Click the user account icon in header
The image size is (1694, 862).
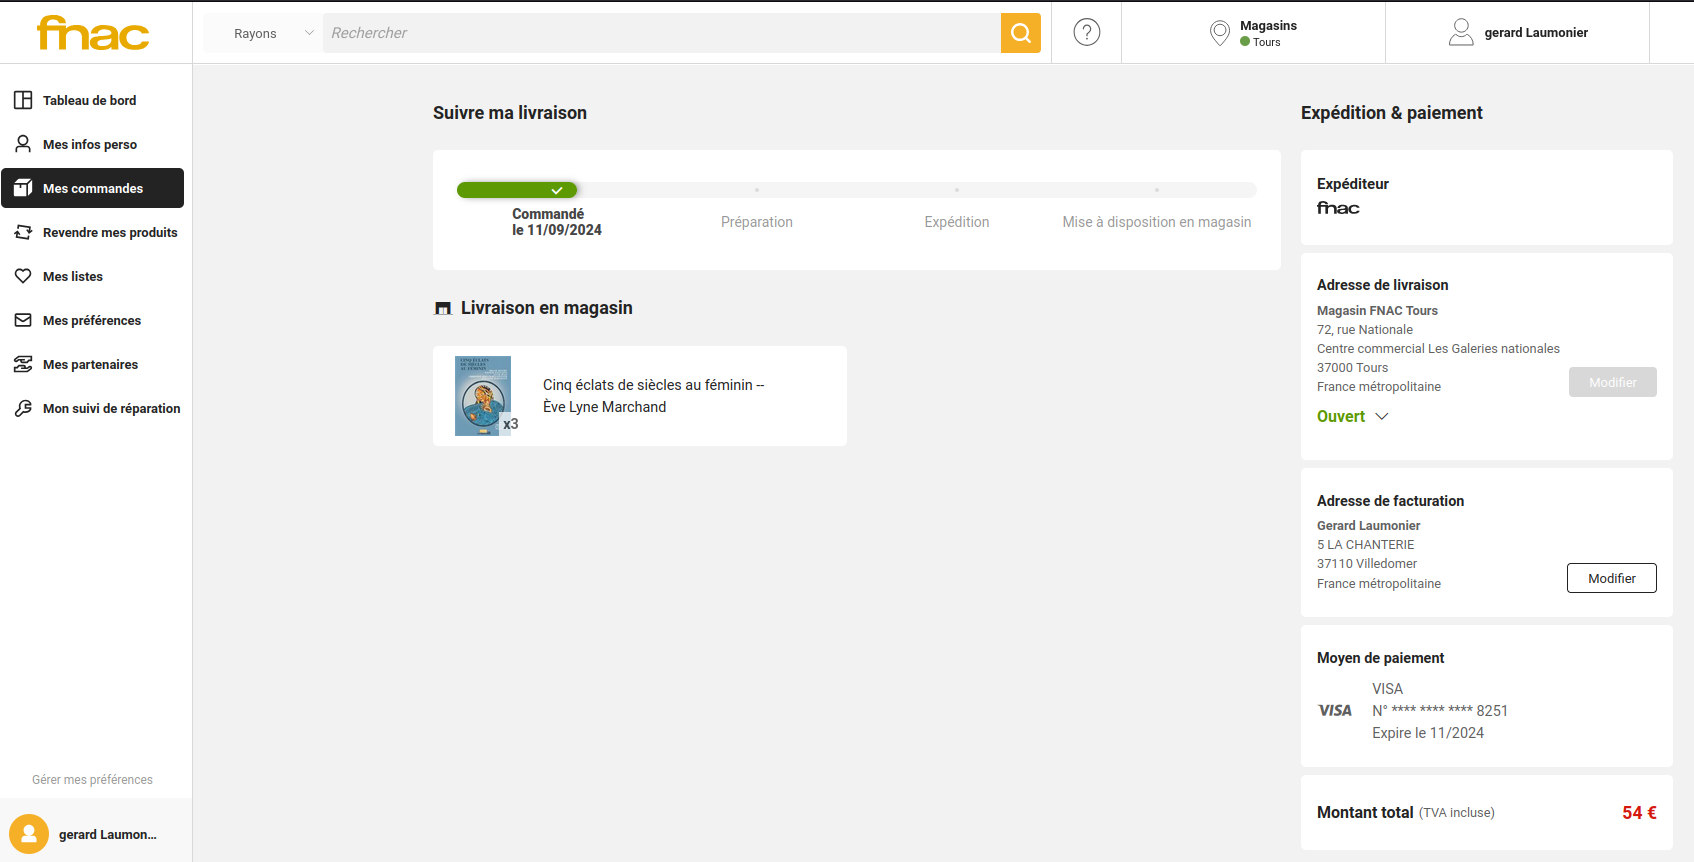(1461, 33)
